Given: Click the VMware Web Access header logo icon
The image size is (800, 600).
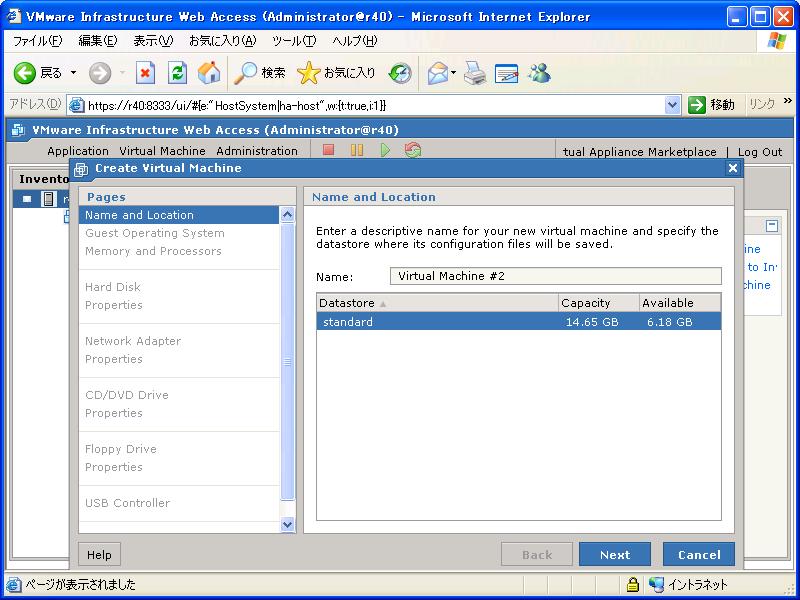Looking at the screenshot, I should [18, 130].
